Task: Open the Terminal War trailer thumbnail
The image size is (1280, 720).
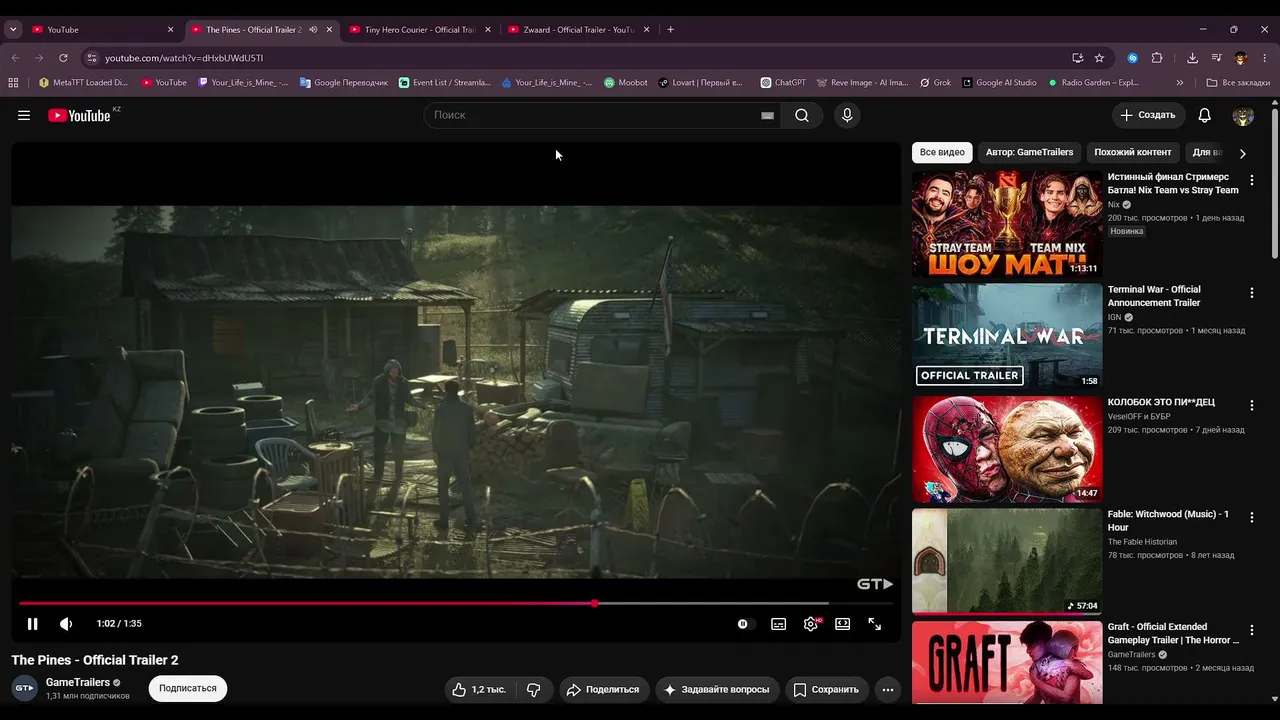Action: 1007,337
